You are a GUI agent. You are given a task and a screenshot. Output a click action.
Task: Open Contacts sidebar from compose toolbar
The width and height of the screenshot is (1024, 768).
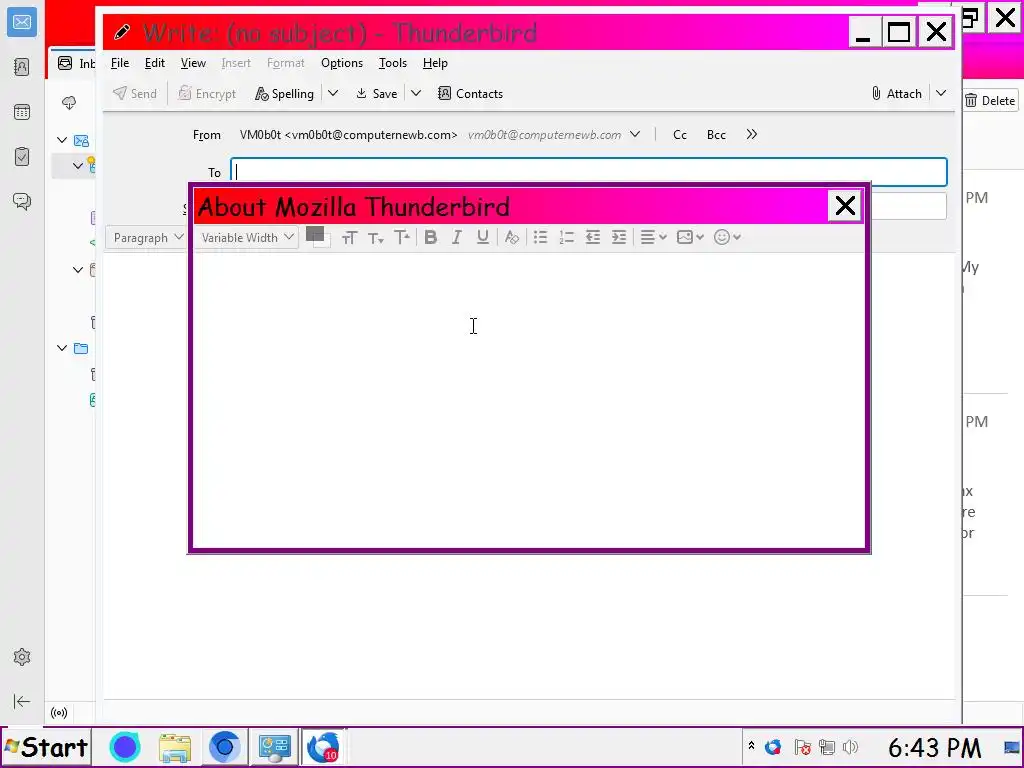pos(470,94)
